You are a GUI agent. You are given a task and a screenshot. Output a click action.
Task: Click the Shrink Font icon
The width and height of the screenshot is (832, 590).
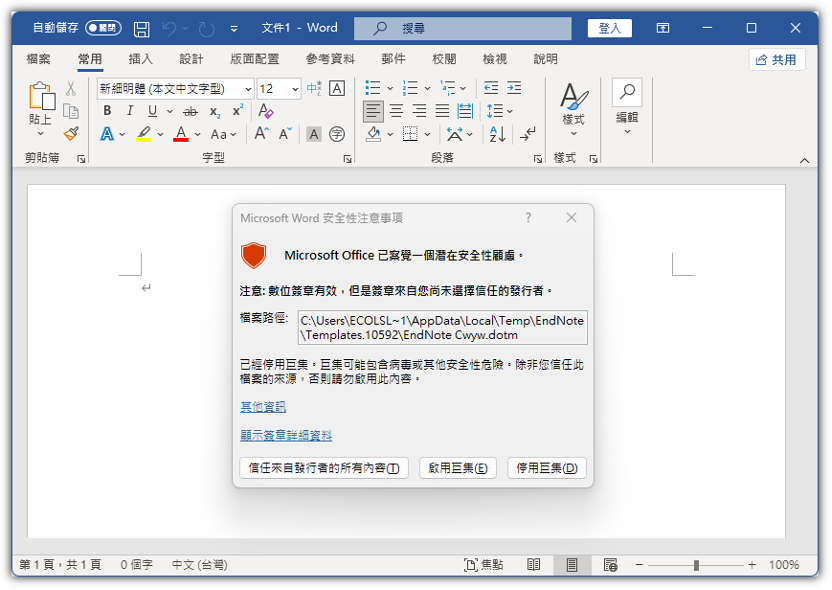tap(285, 134)
